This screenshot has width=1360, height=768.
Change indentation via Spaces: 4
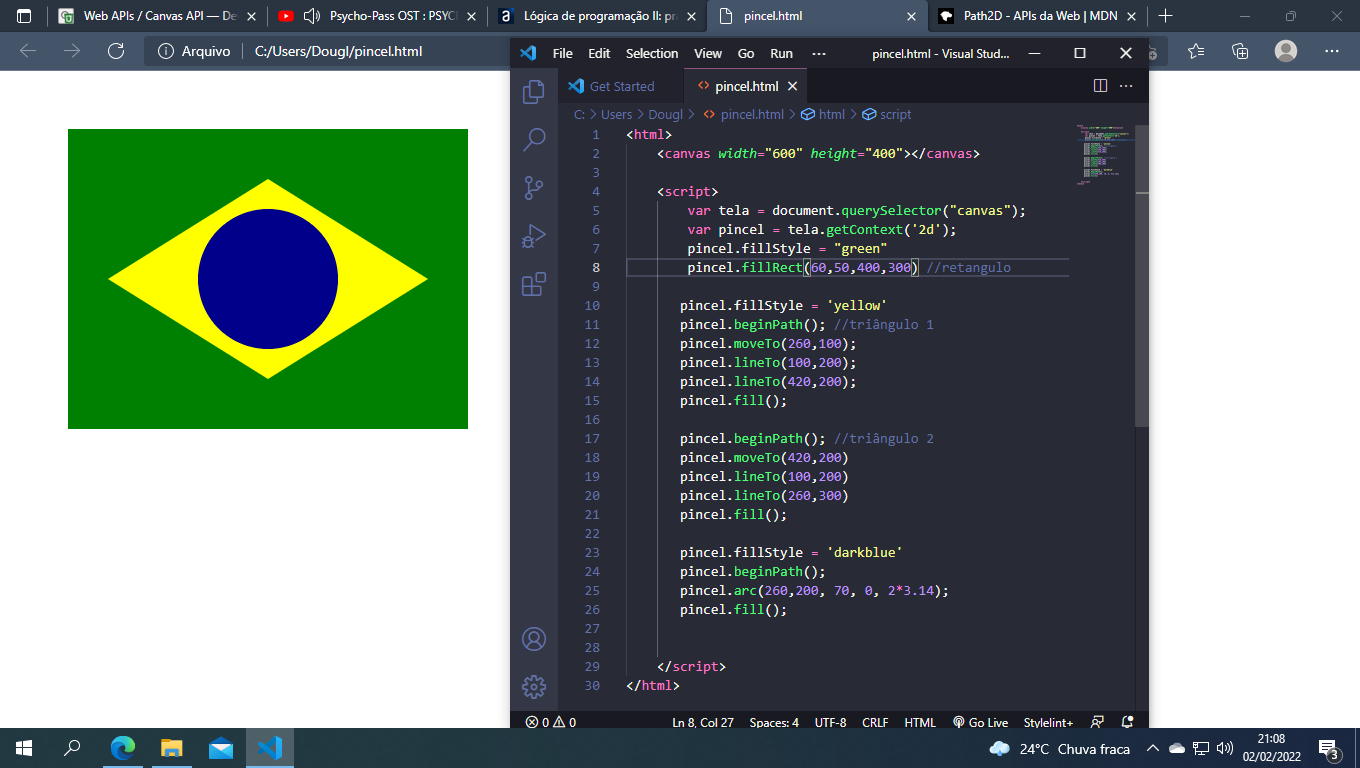pos(774,722)
